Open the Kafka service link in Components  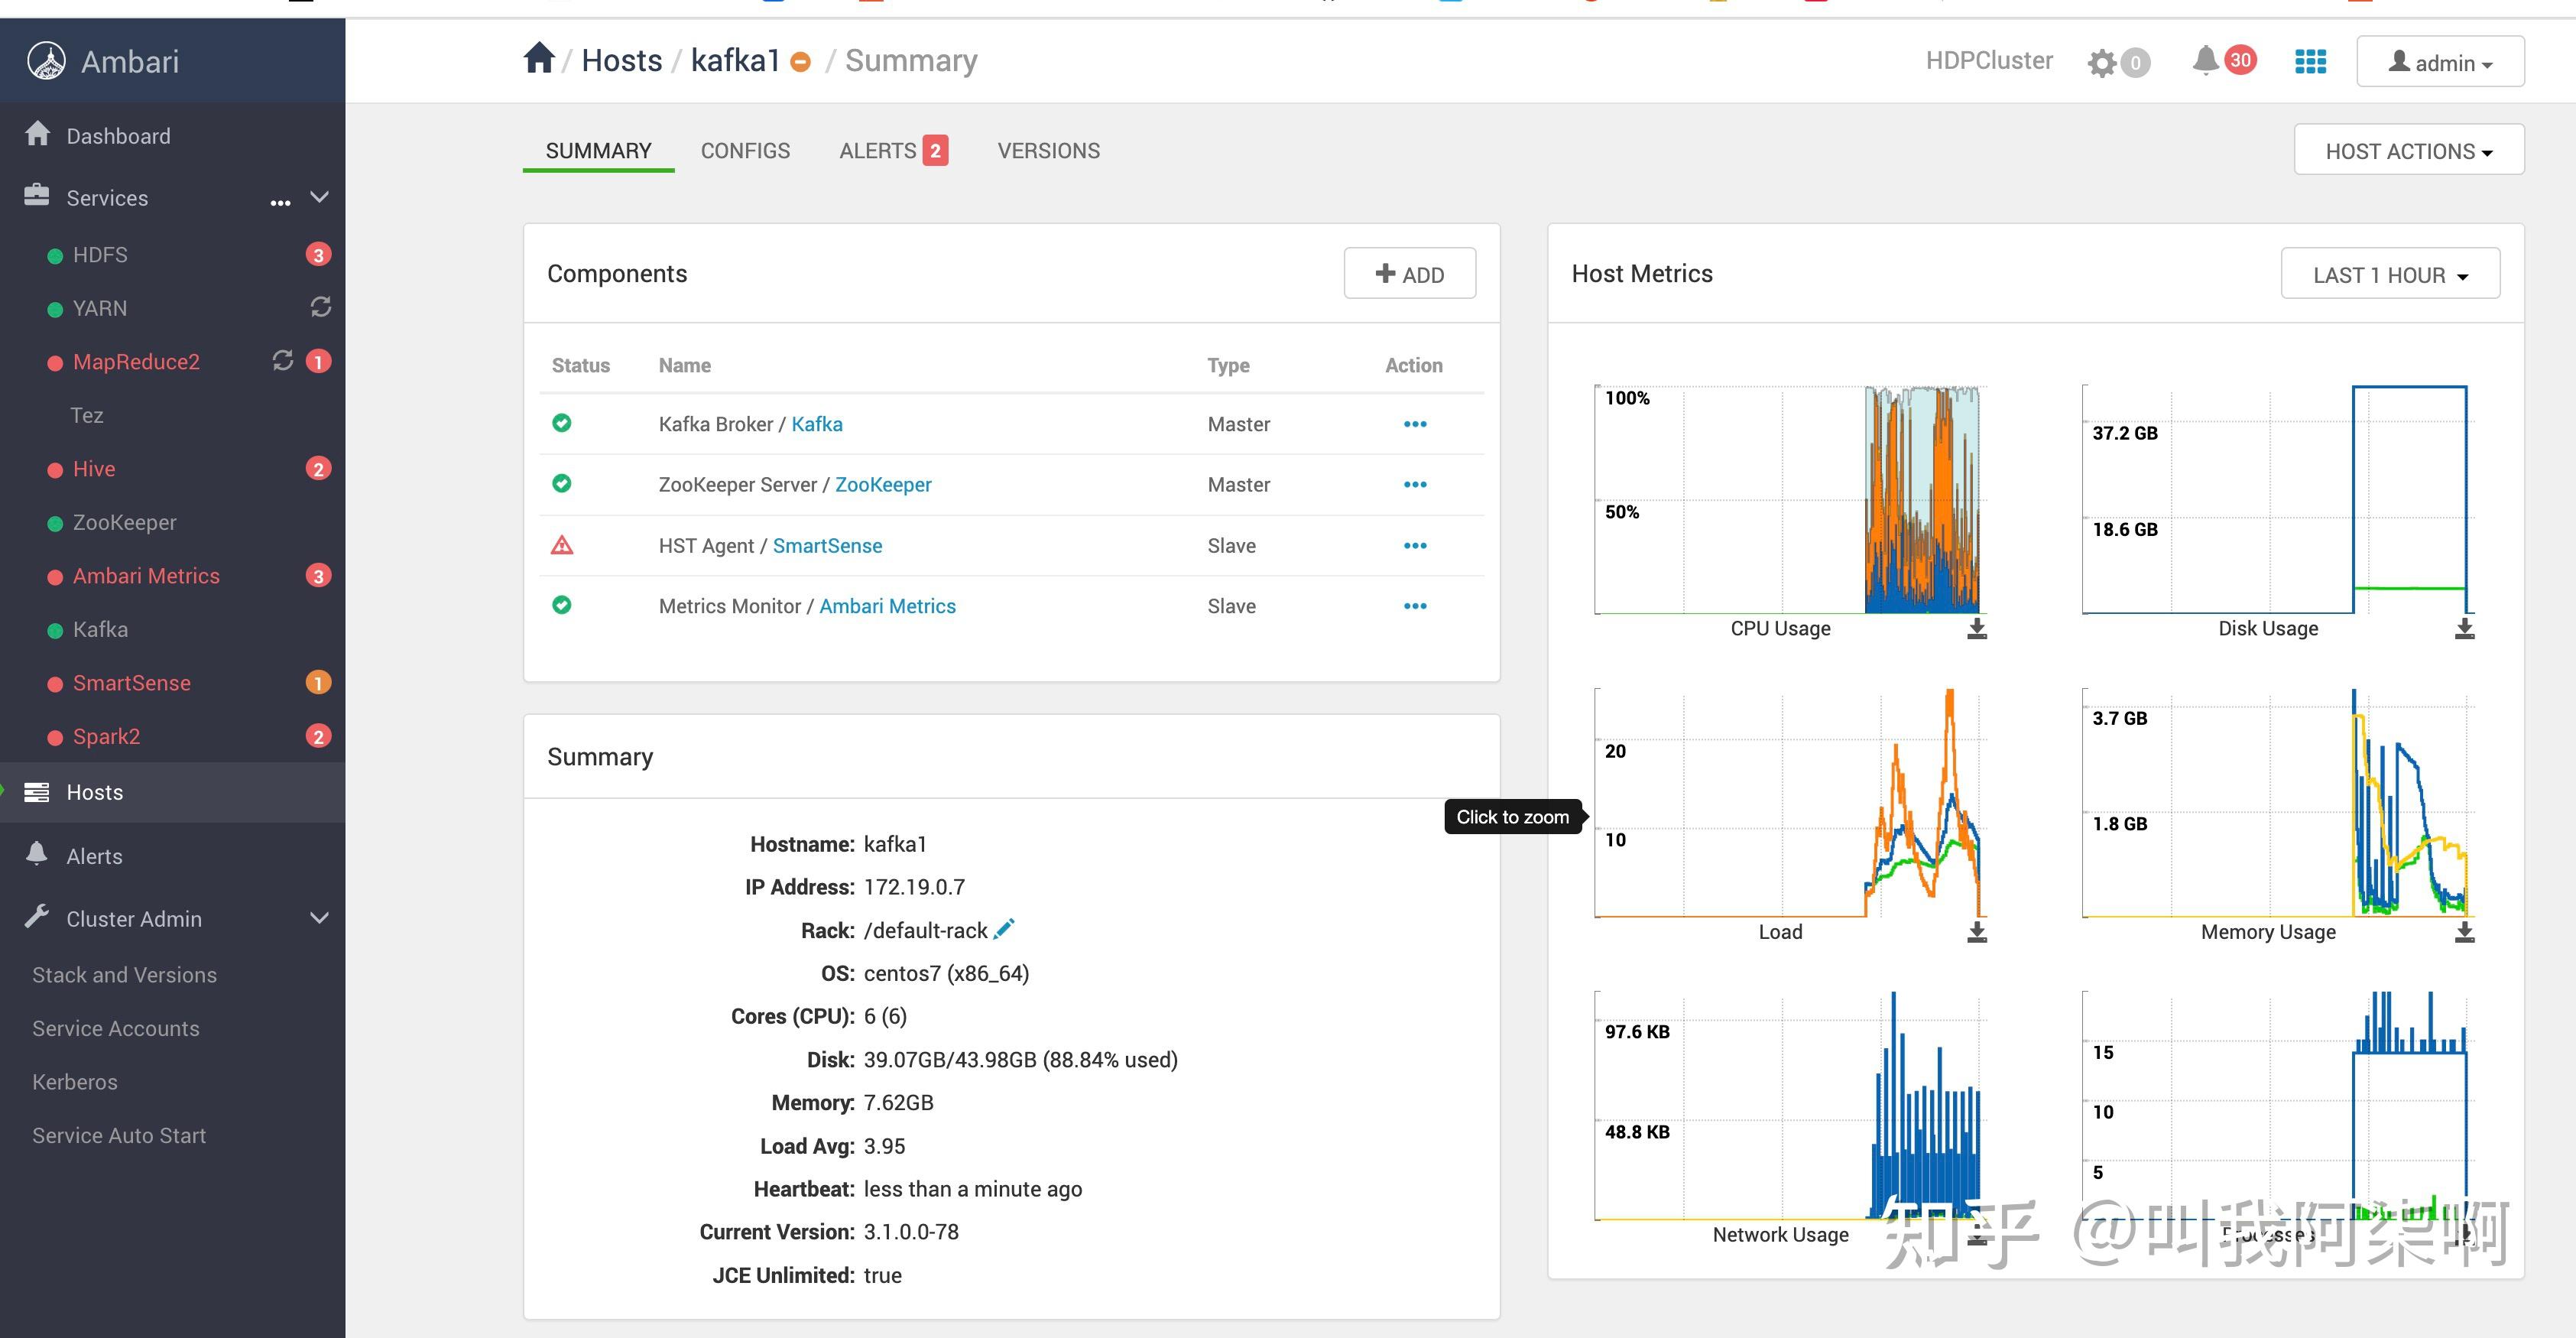817,424
